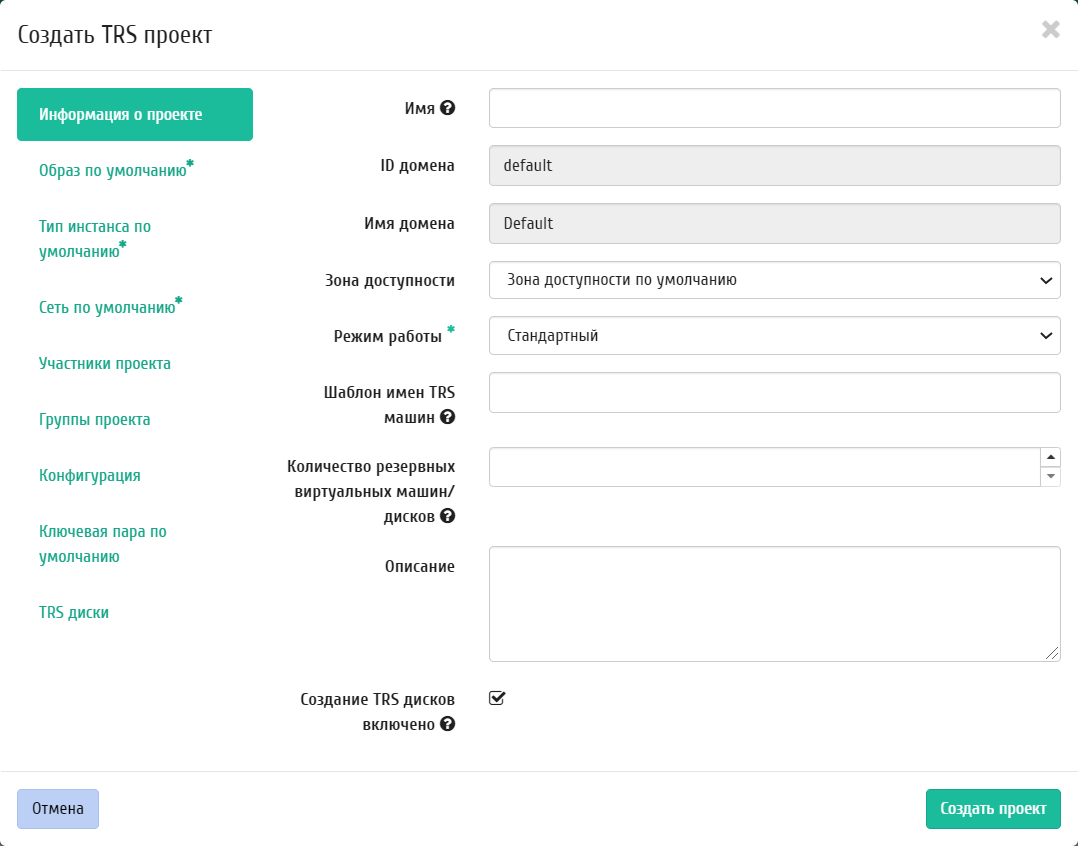Click help icon beside Шаблон имен TRS машин
Viewport: 1078px width, 846px height.
click(x=448, y=417)
